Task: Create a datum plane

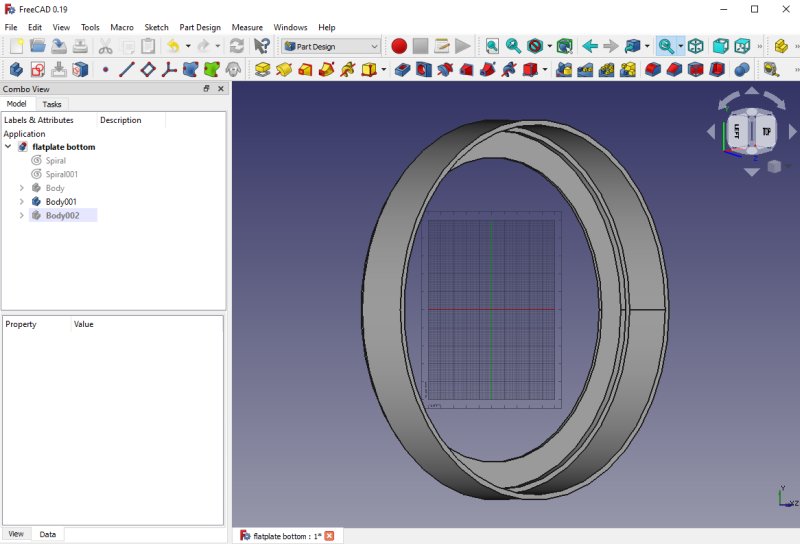Action: 148,69
